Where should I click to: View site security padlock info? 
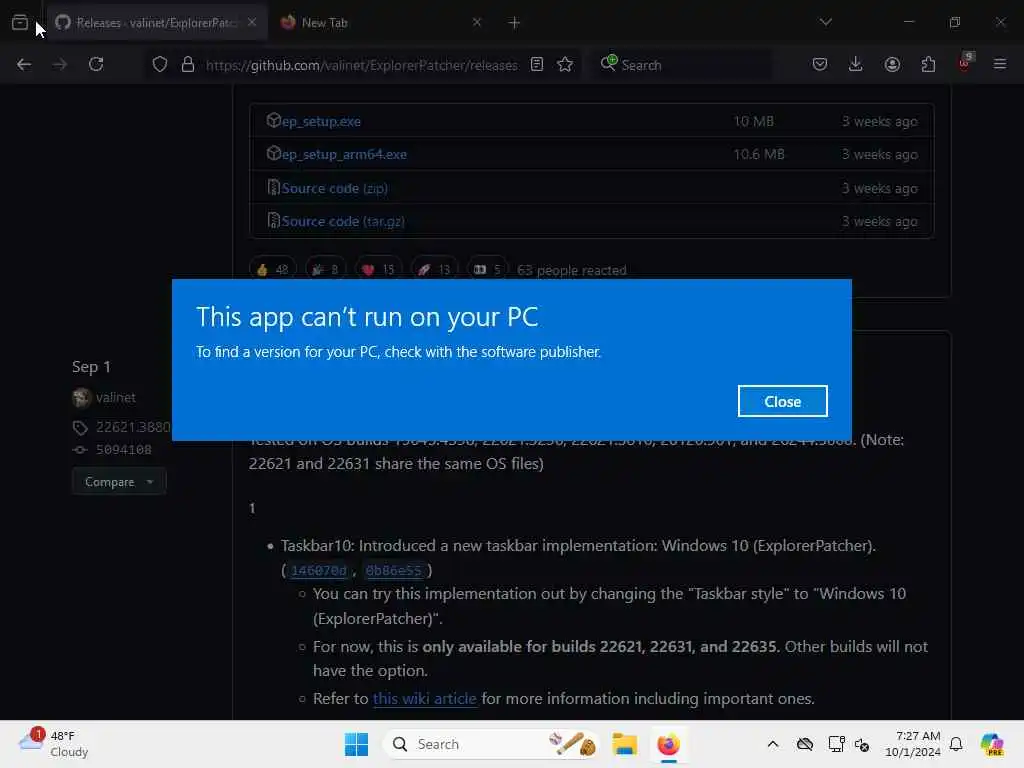188,65
